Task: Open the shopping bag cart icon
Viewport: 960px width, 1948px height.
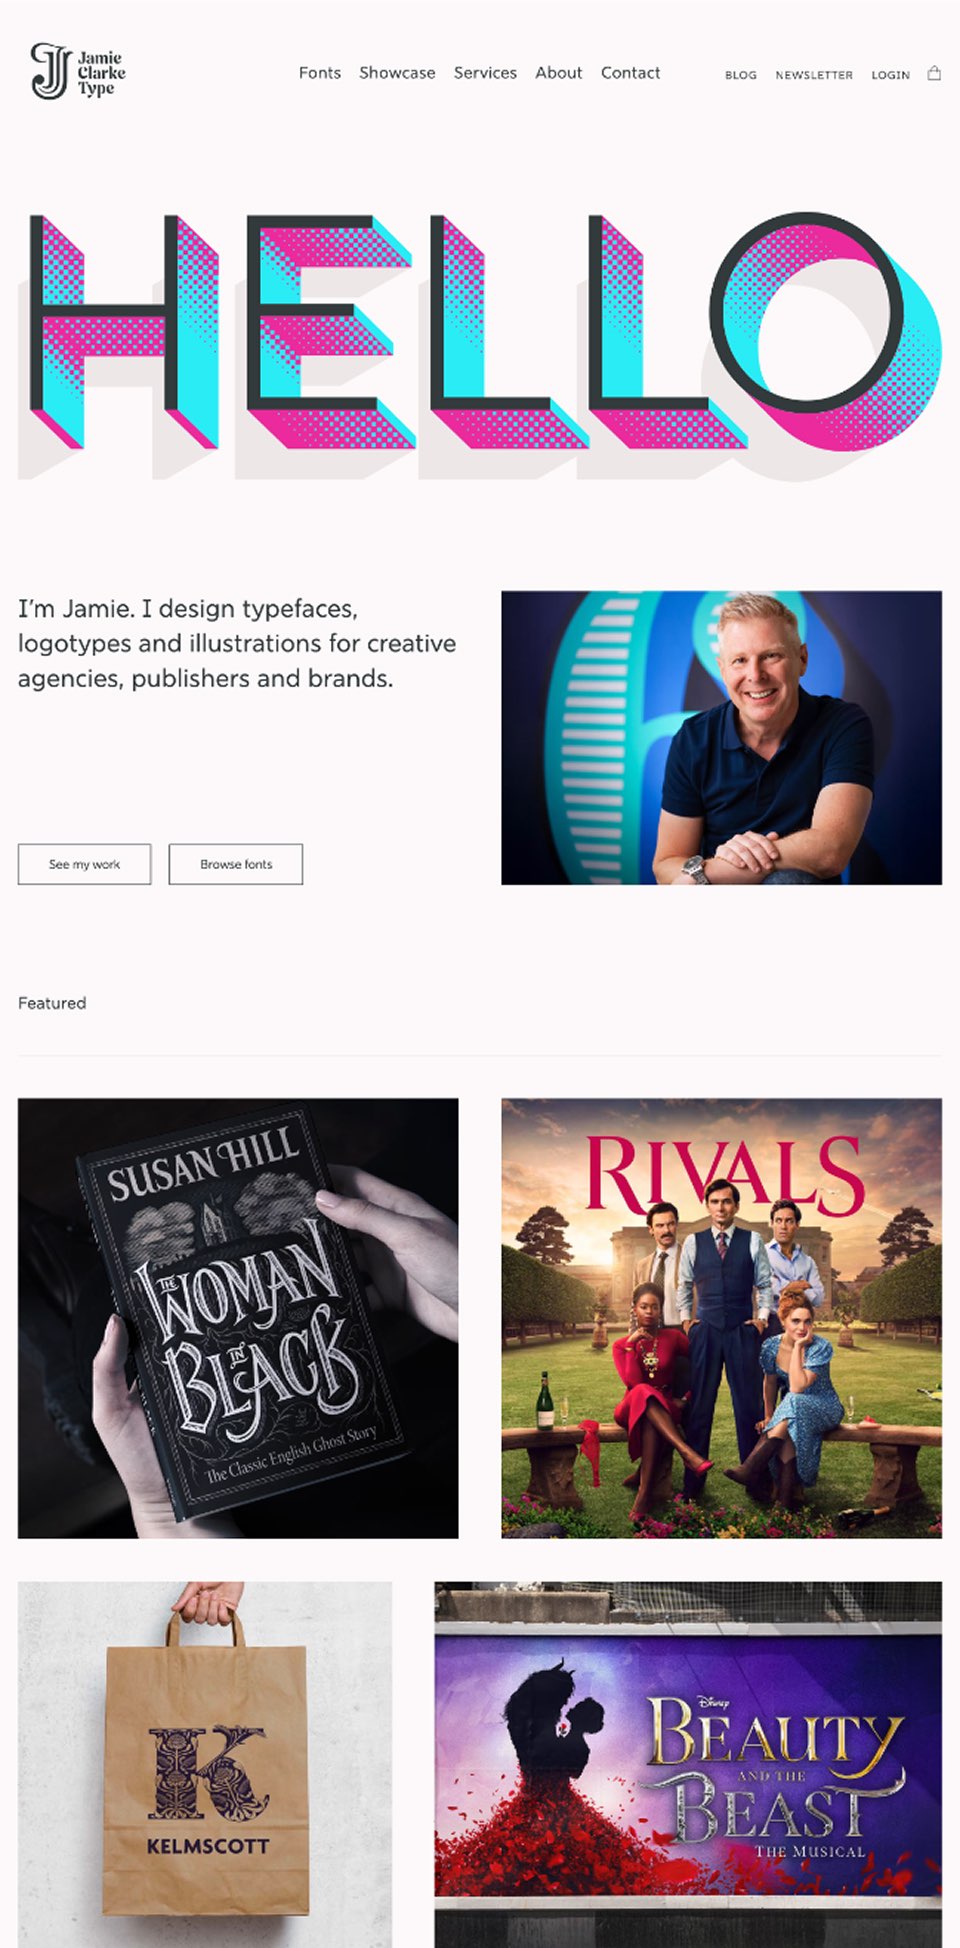Action: coord(934,73)
